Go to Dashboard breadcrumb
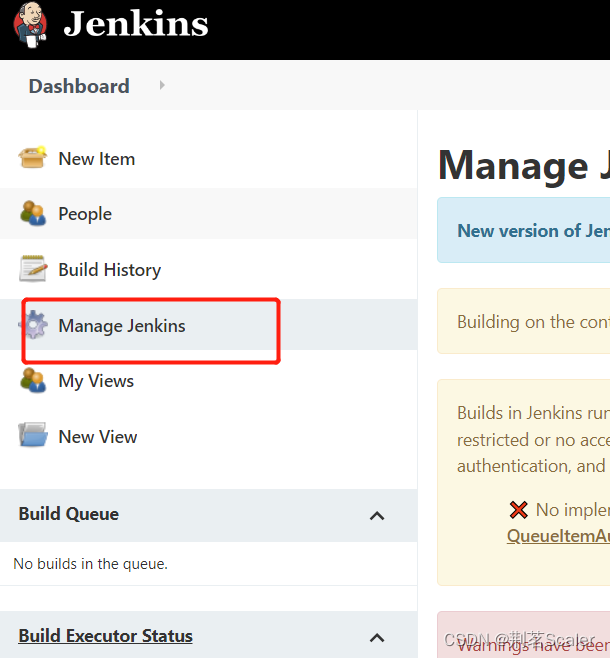The image size is (610, 658). pos(79,86)
